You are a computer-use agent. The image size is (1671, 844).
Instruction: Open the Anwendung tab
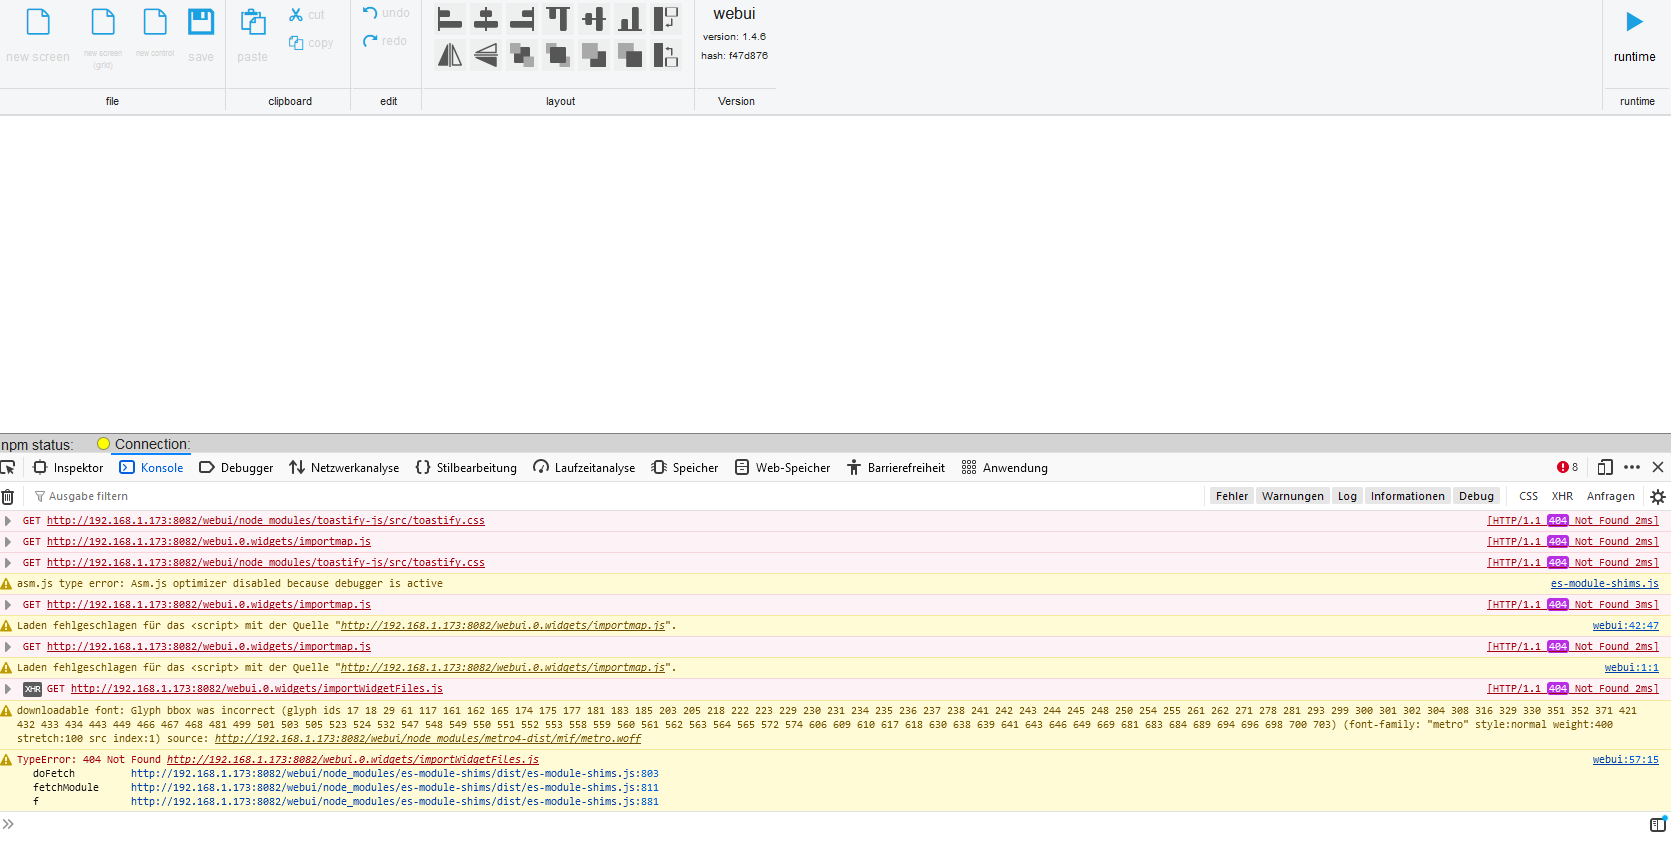pyautogui.click(x=1005, y=467)
